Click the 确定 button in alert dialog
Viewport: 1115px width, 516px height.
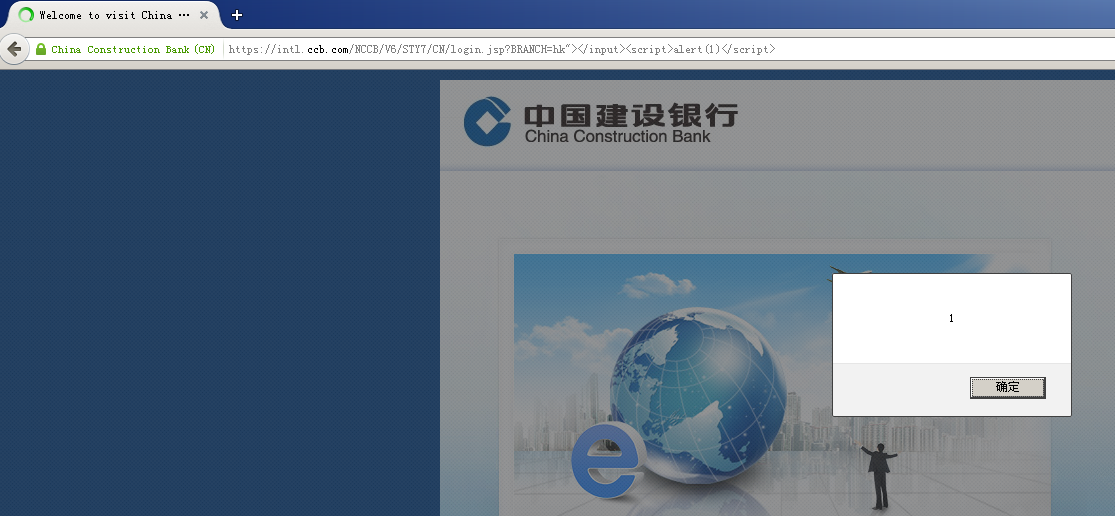coord(1007,387)
